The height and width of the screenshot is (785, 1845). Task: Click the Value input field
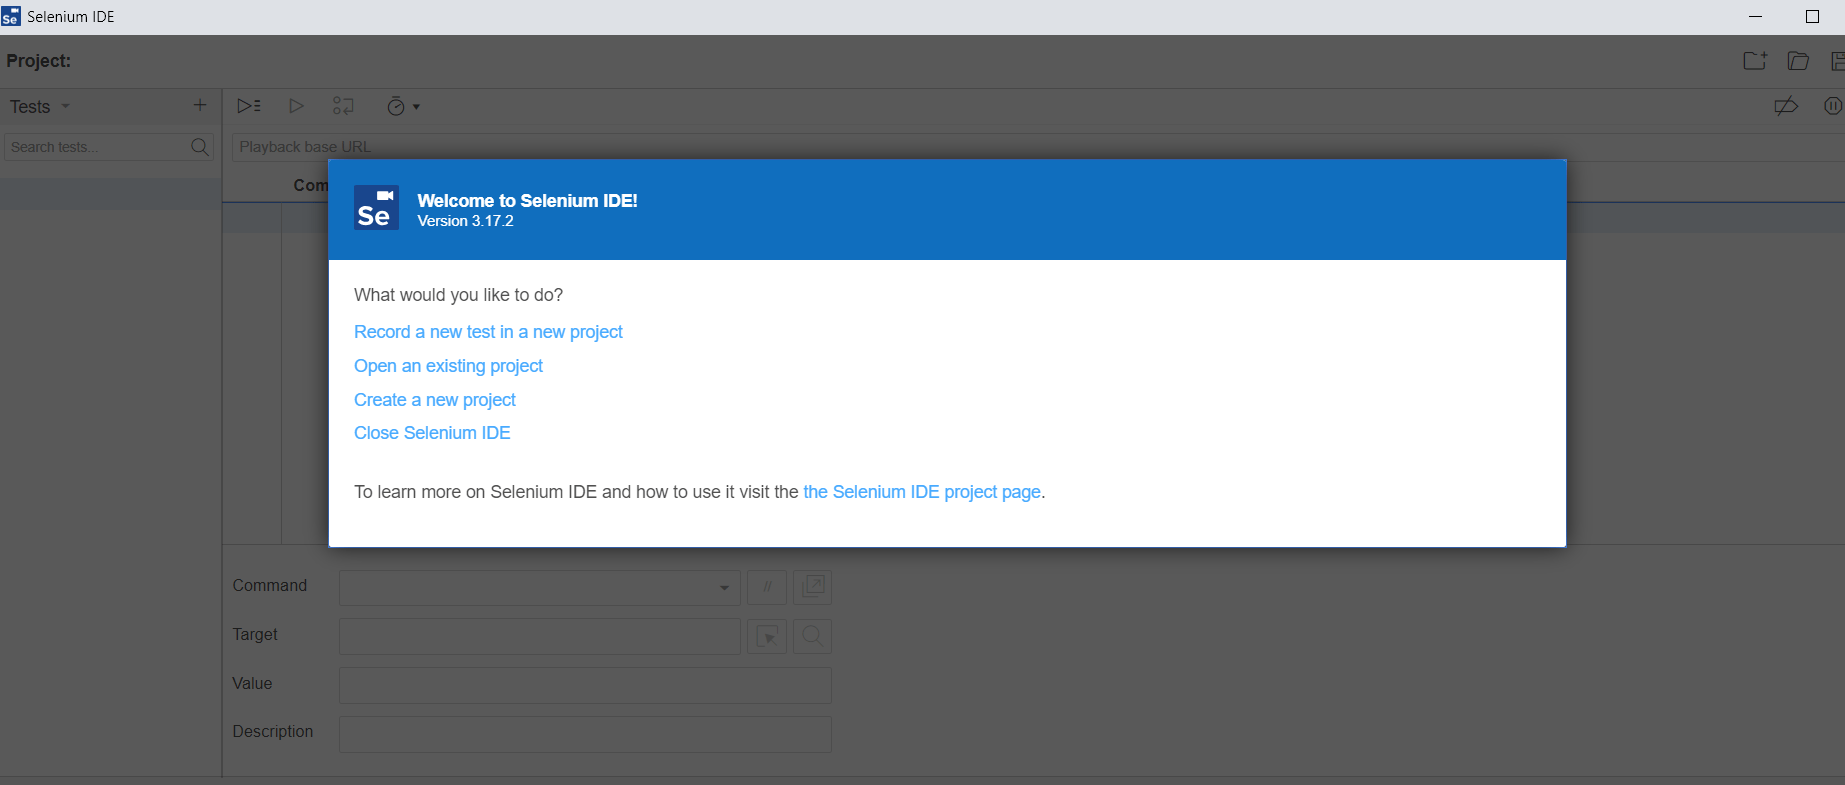coord(585,685)
